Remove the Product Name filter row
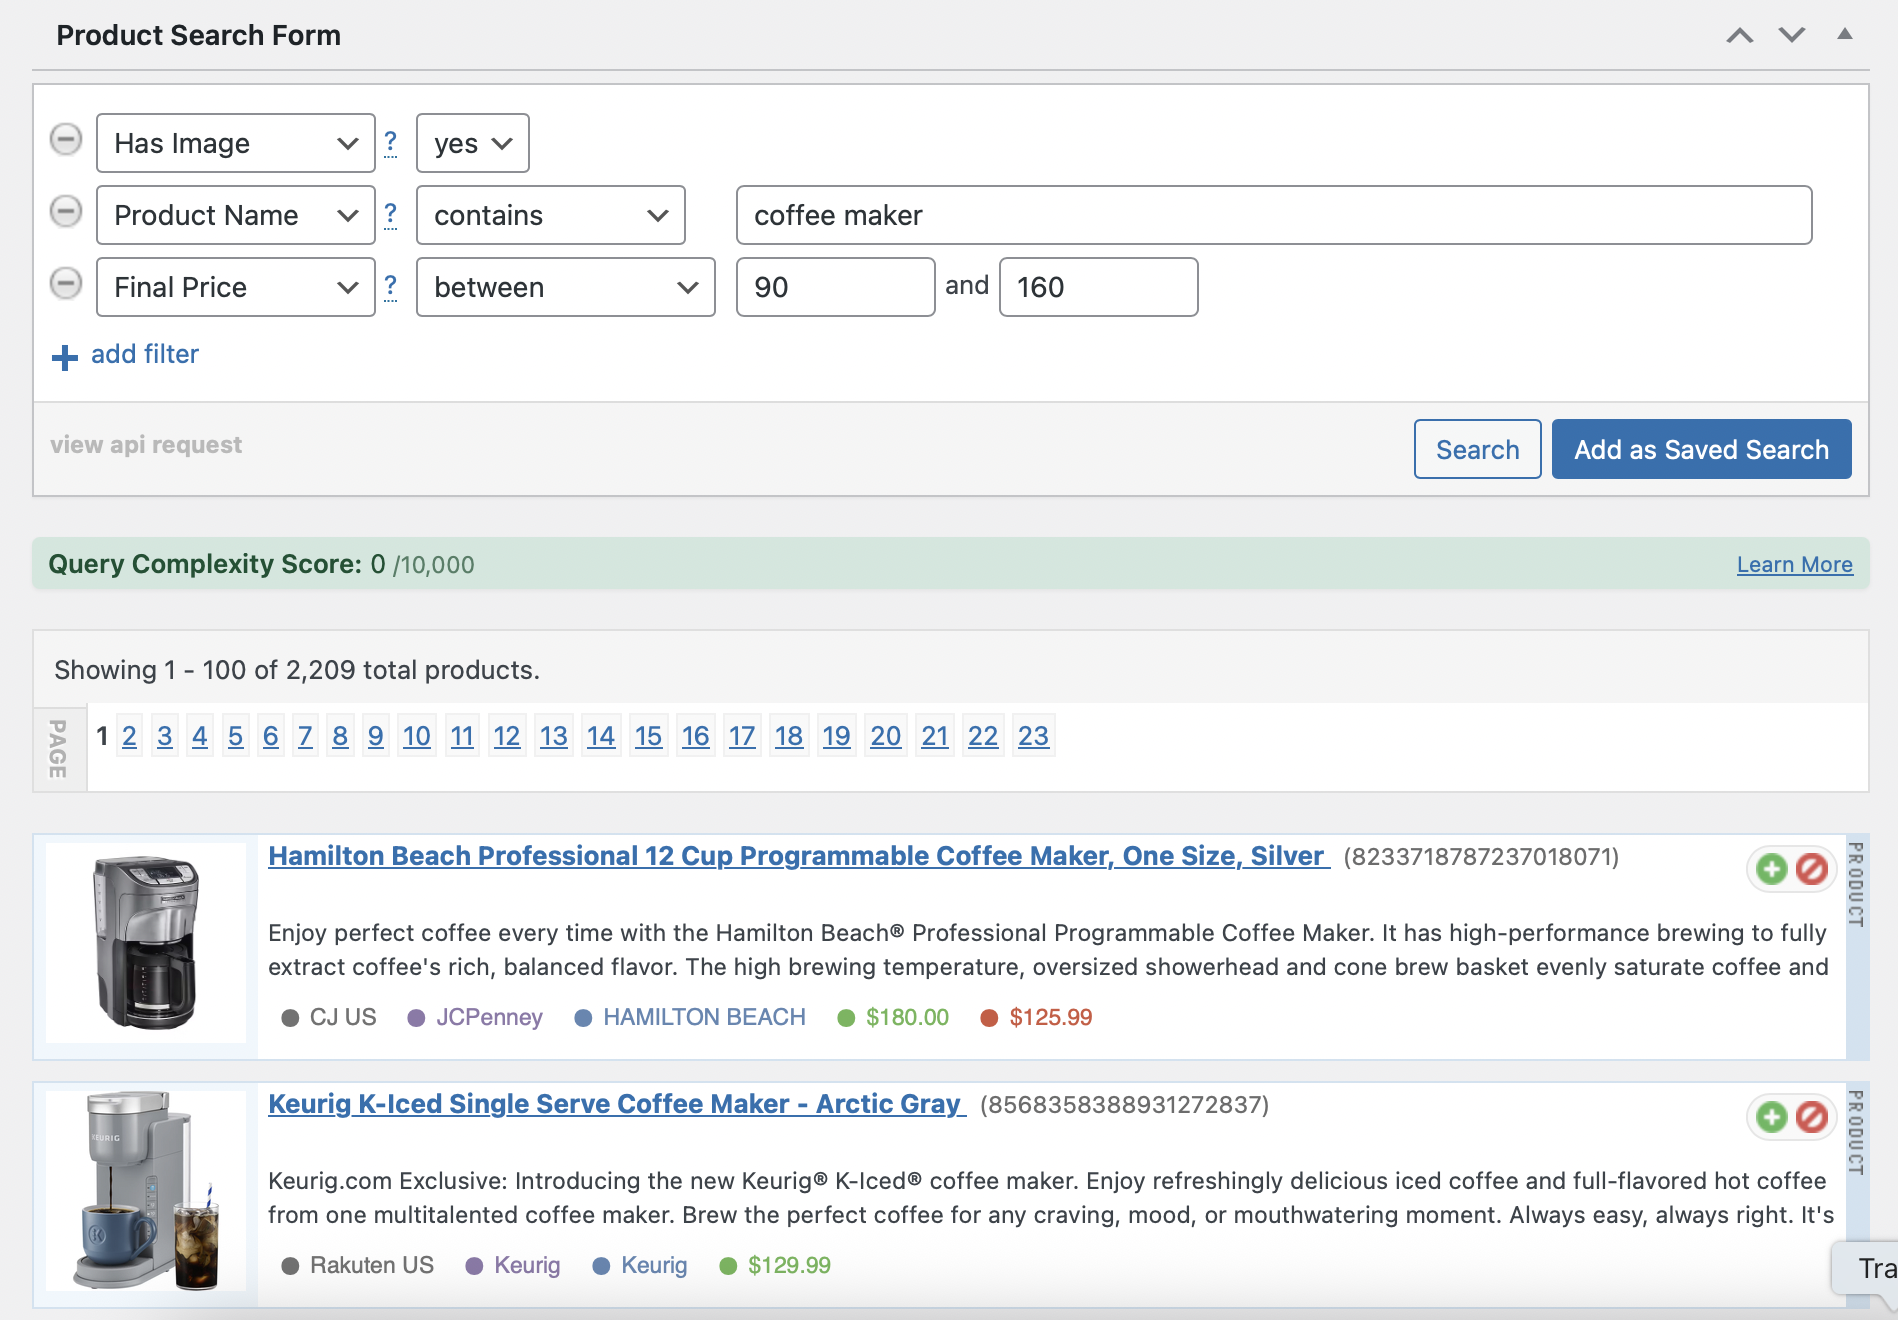Screen dimensions: 1898x1320 (66, 212)
